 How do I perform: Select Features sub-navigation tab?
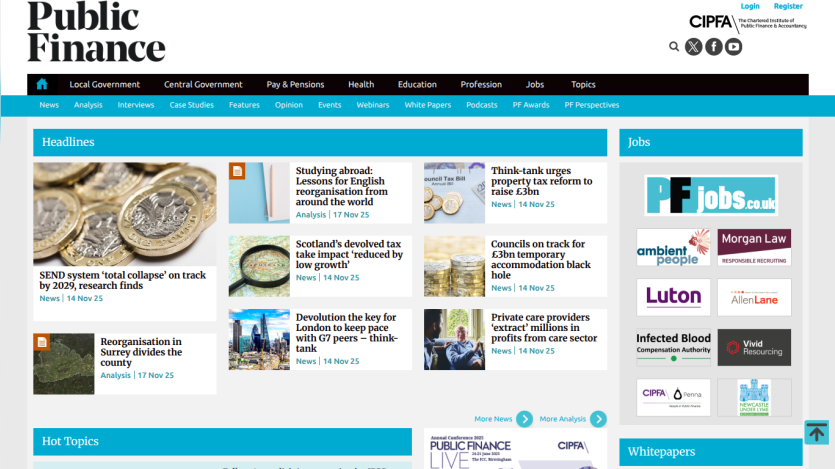(244, 105)
